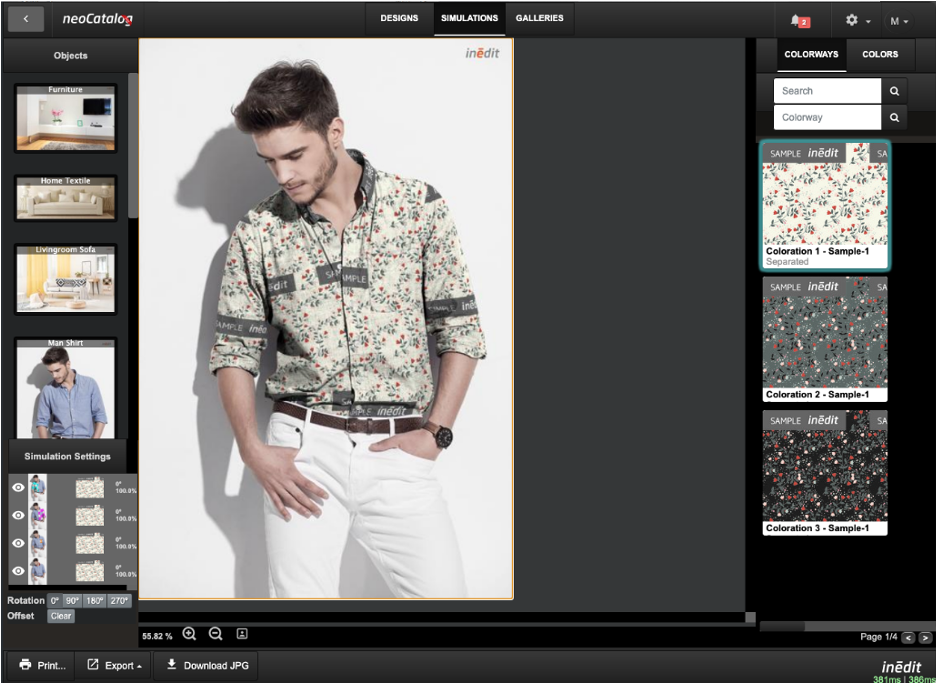Open the Print... dialog

click(42, 665)
